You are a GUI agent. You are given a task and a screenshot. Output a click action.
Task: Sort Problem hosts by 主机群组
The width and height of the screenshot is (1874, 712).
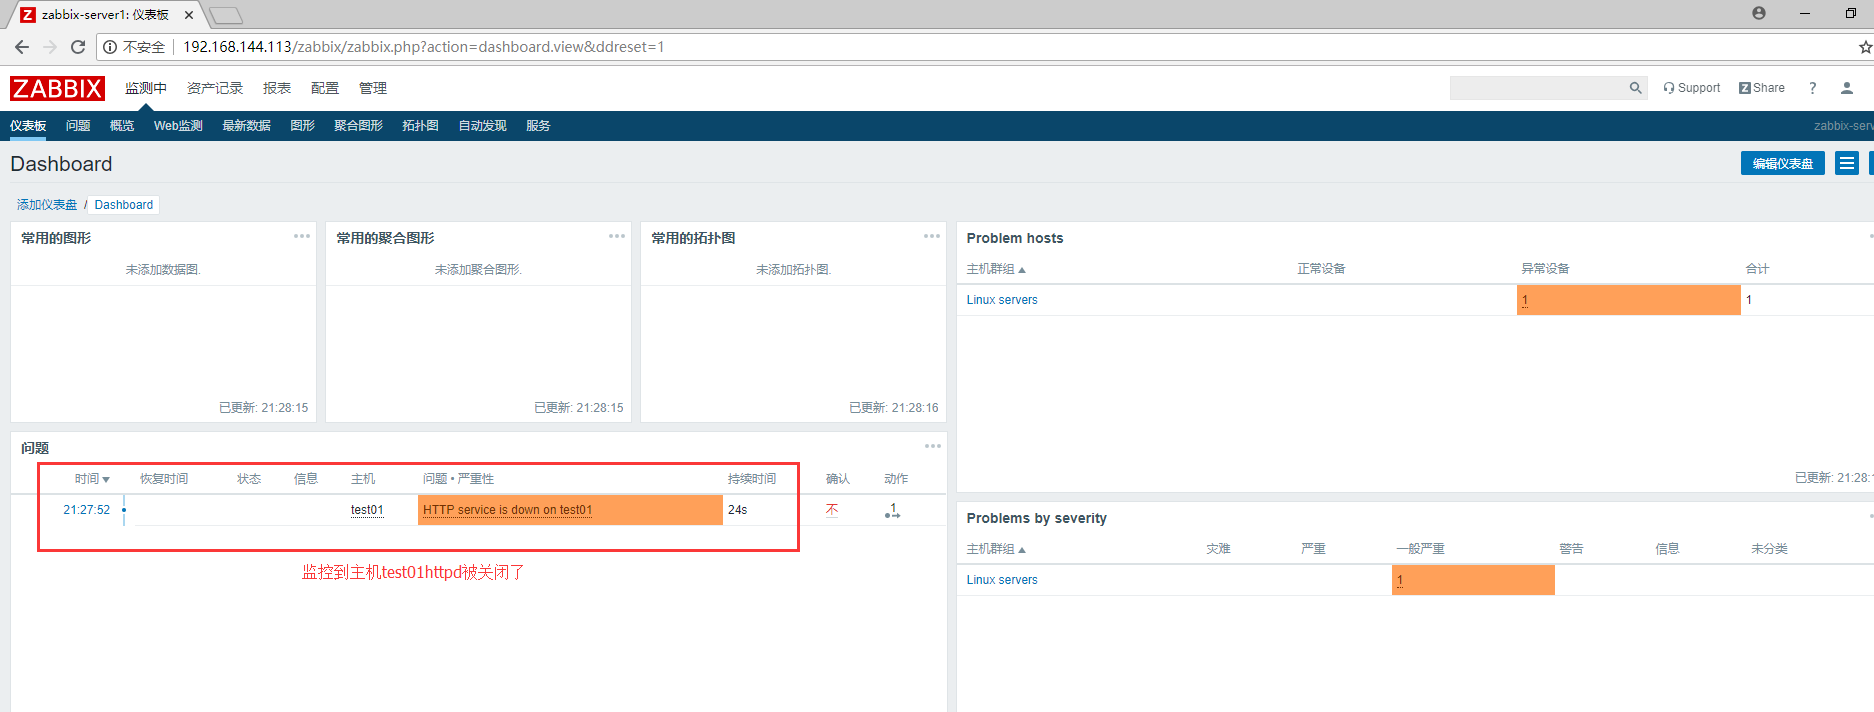point(996,269)
